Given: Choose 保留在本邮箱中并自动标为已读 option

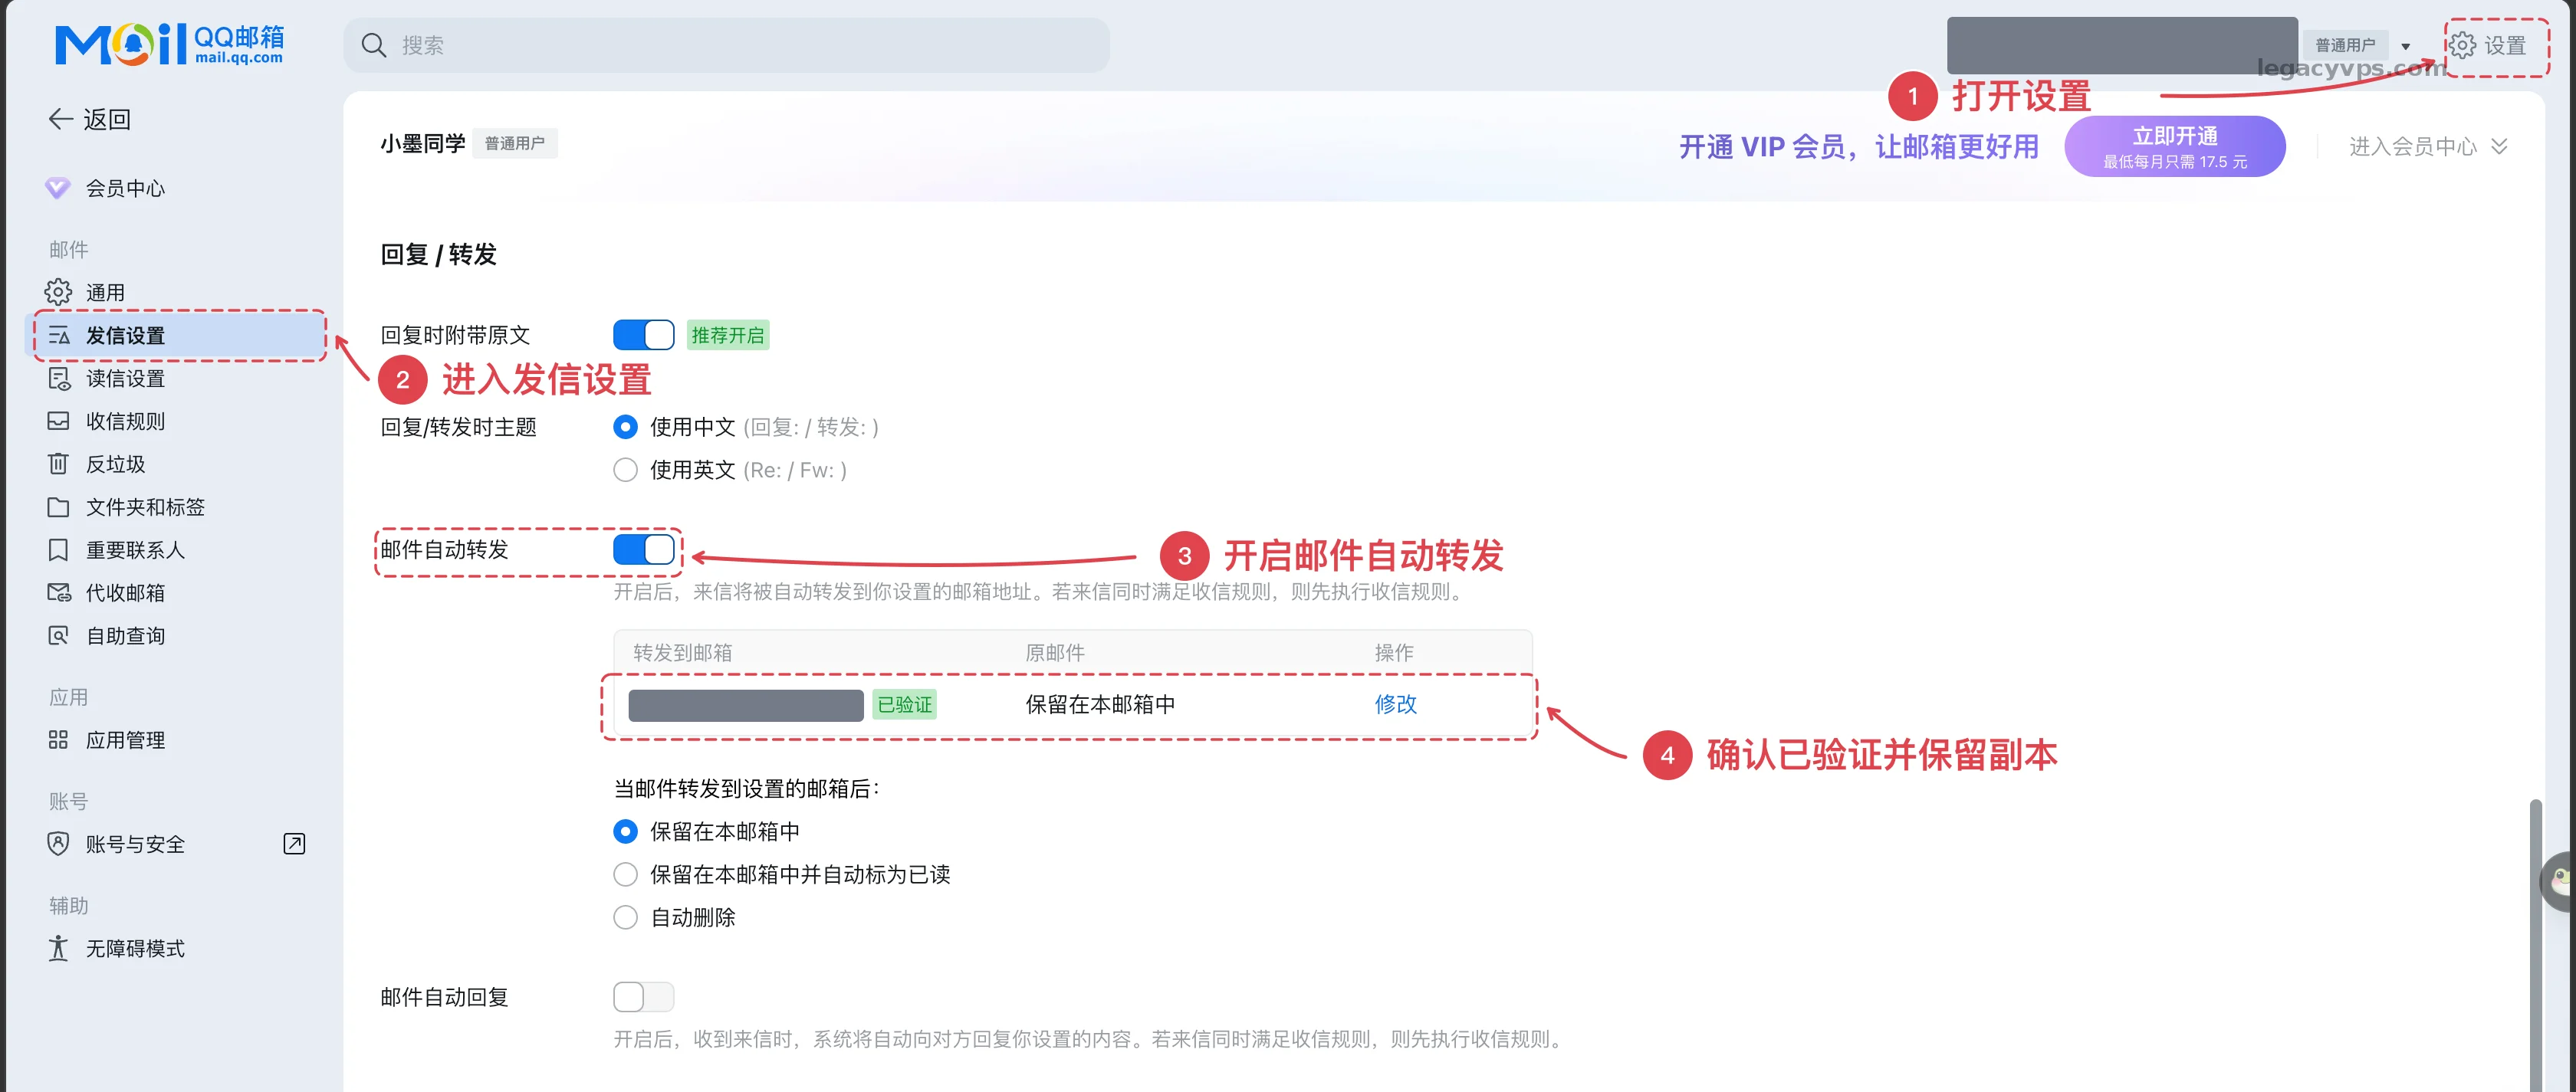Looking at the screenshot, I should tap(625, 874).
